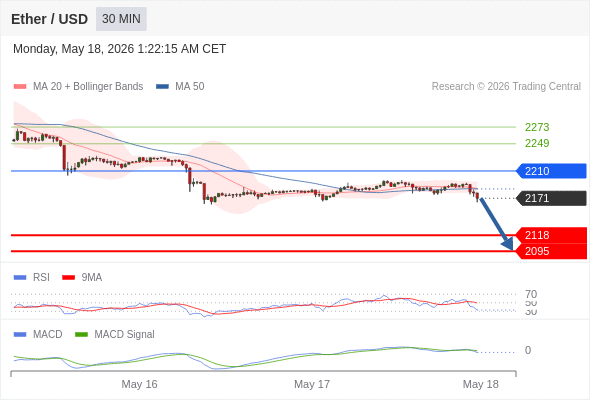Select the 2210 pivot price label

click(x=551, y=171)
